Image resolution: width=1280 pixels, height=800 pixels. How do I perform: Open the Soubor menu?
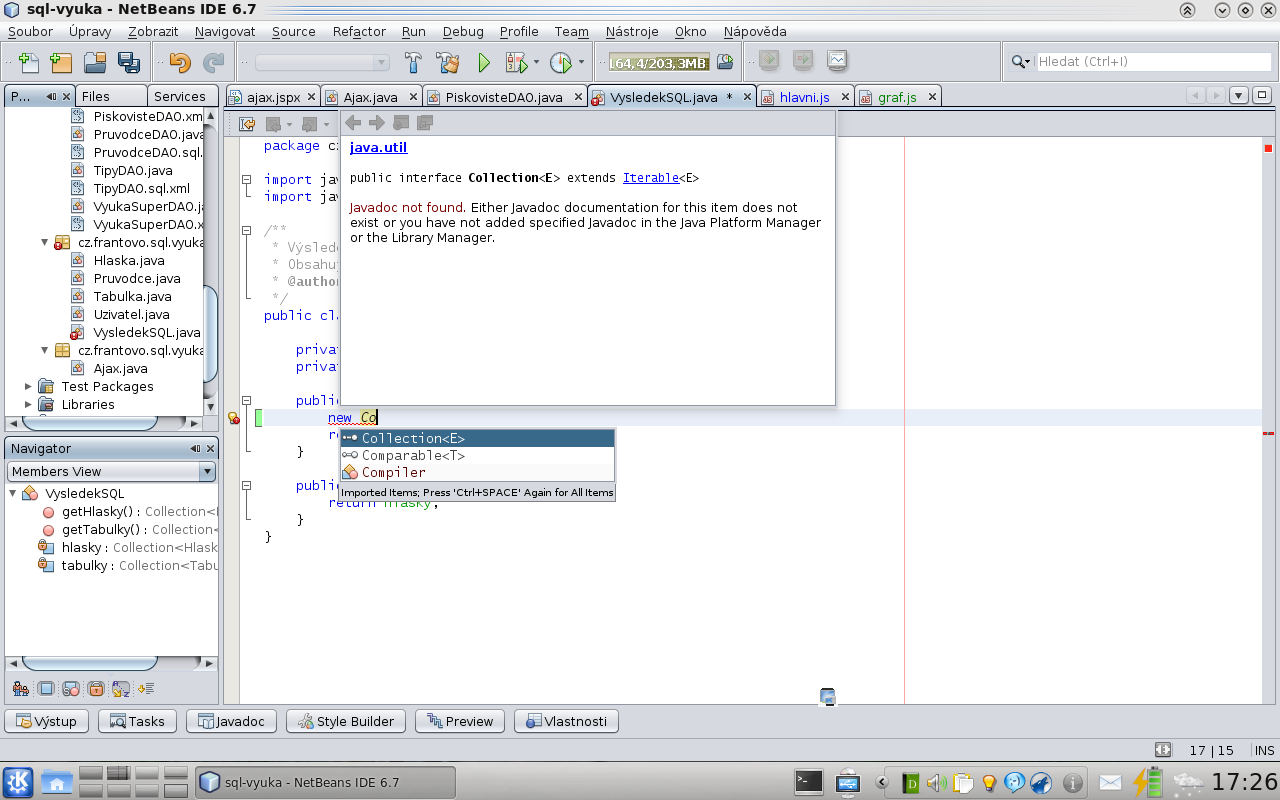[x=30, y=31]
